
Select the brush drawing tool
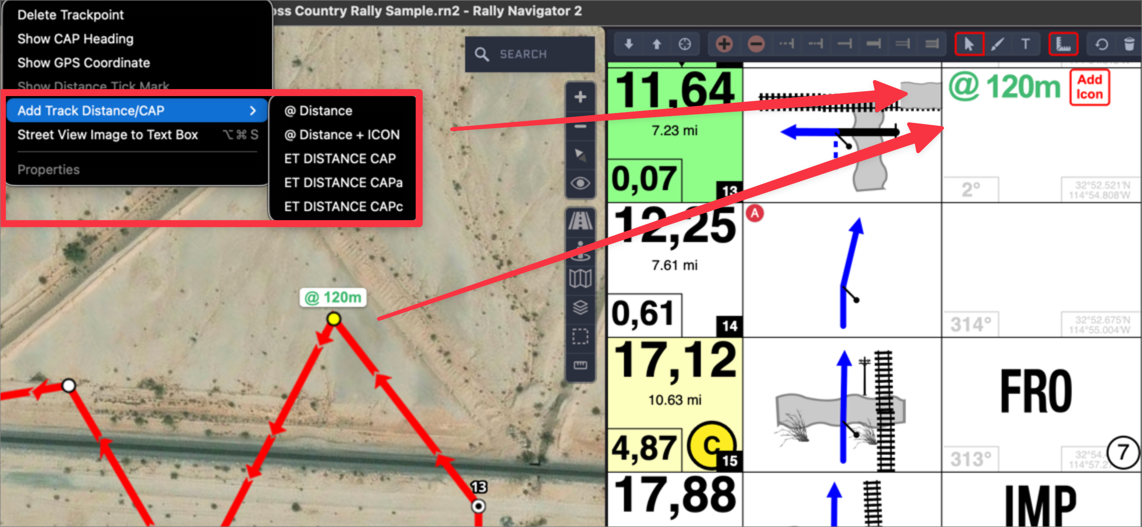click(998, 44)
